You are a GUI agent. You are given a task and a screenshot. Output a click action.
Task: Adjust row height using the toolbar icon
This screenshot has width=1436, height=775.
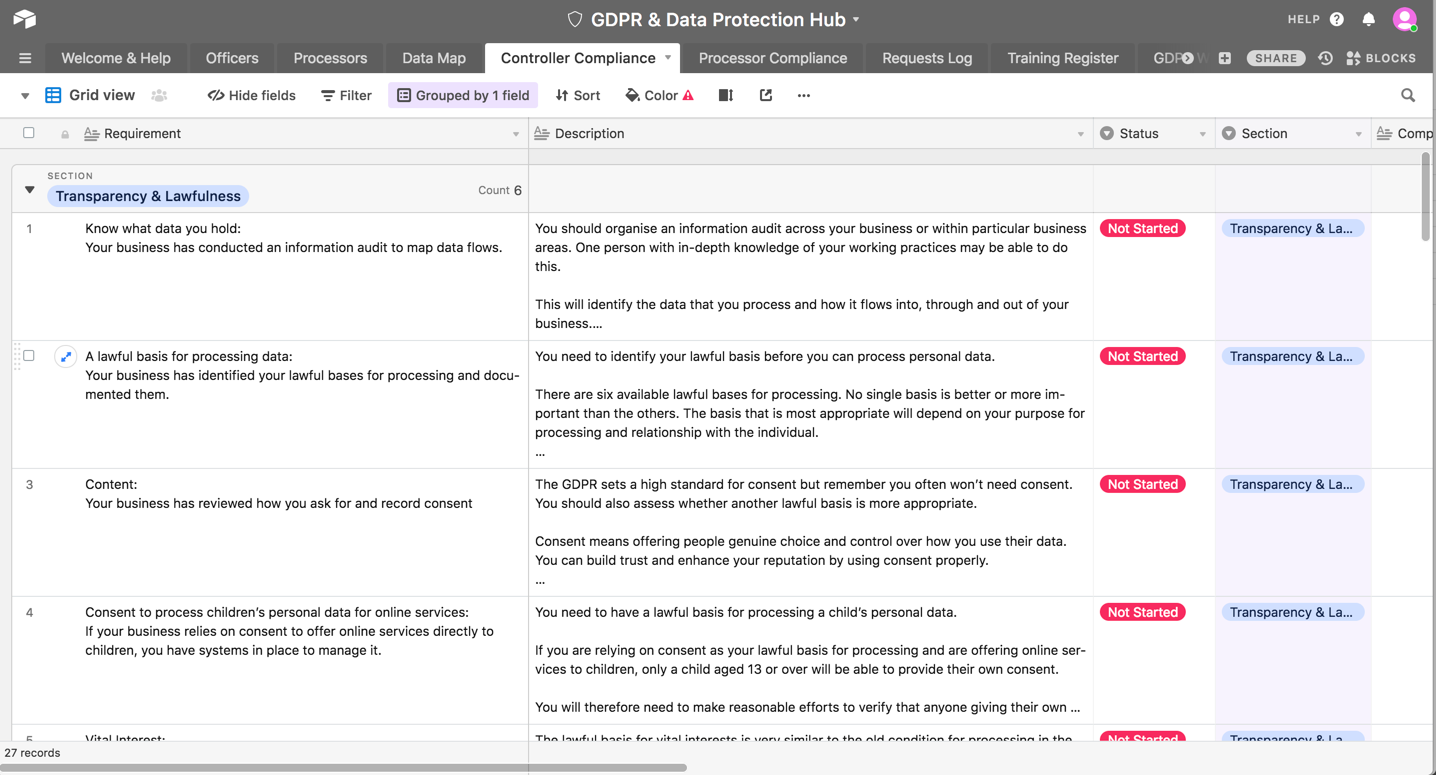(x=725, y=95)
